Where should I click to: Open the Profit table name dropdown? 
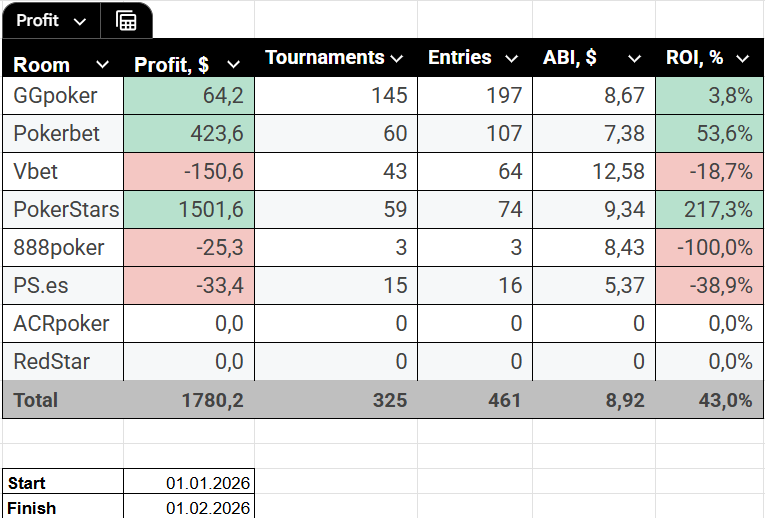[x=81, y=21]
